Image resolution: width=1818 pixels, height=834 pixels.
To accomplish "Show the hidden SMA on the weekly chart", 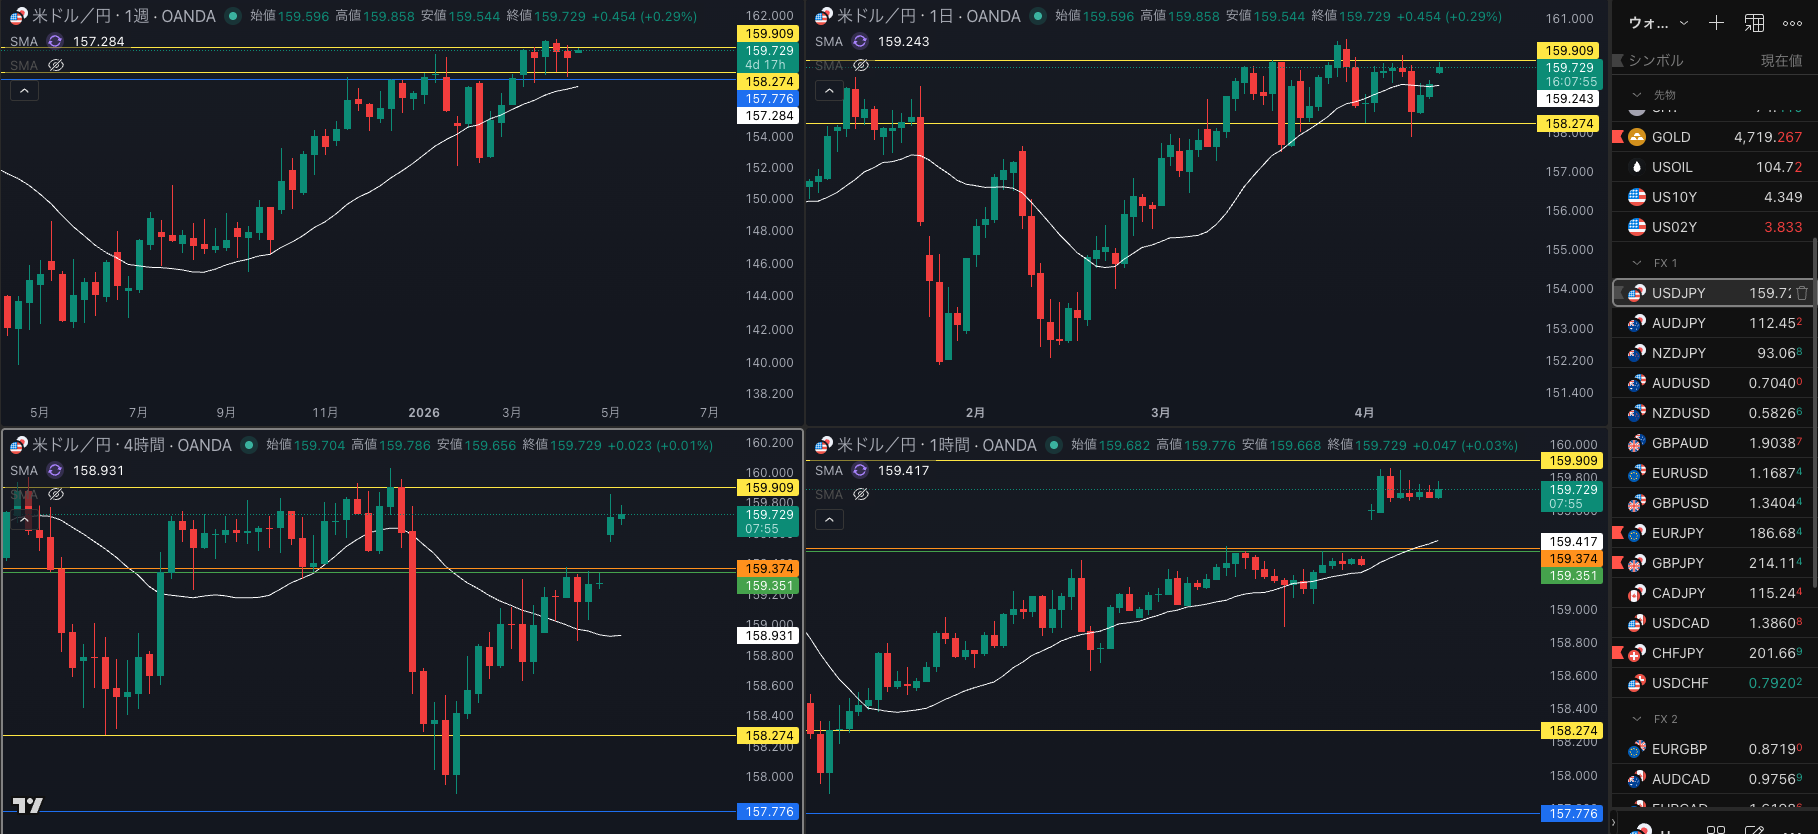I will [56, 65].
